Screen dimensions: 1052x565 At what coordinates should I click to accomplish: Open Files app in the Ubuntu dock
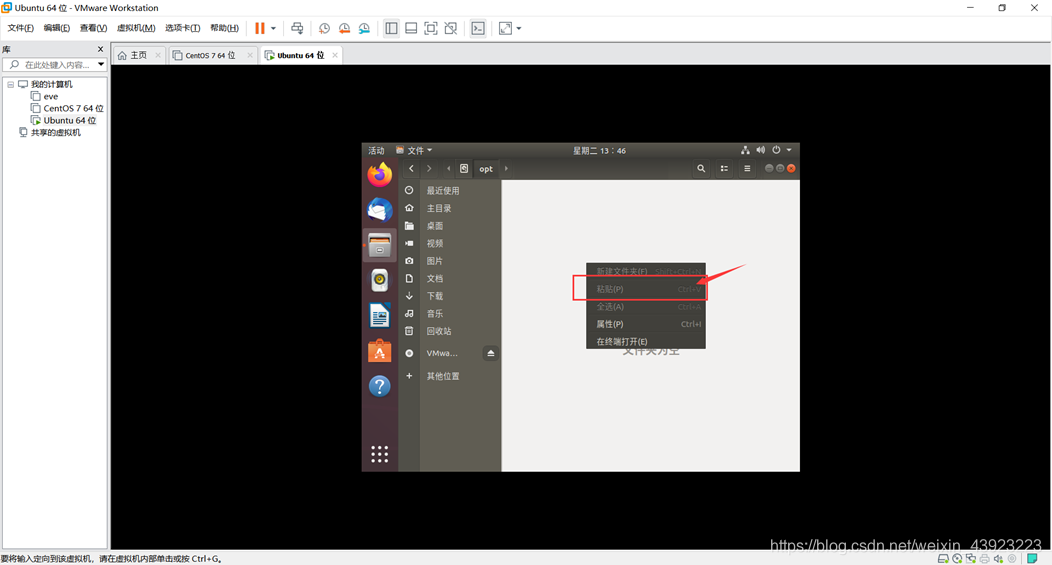380,246
